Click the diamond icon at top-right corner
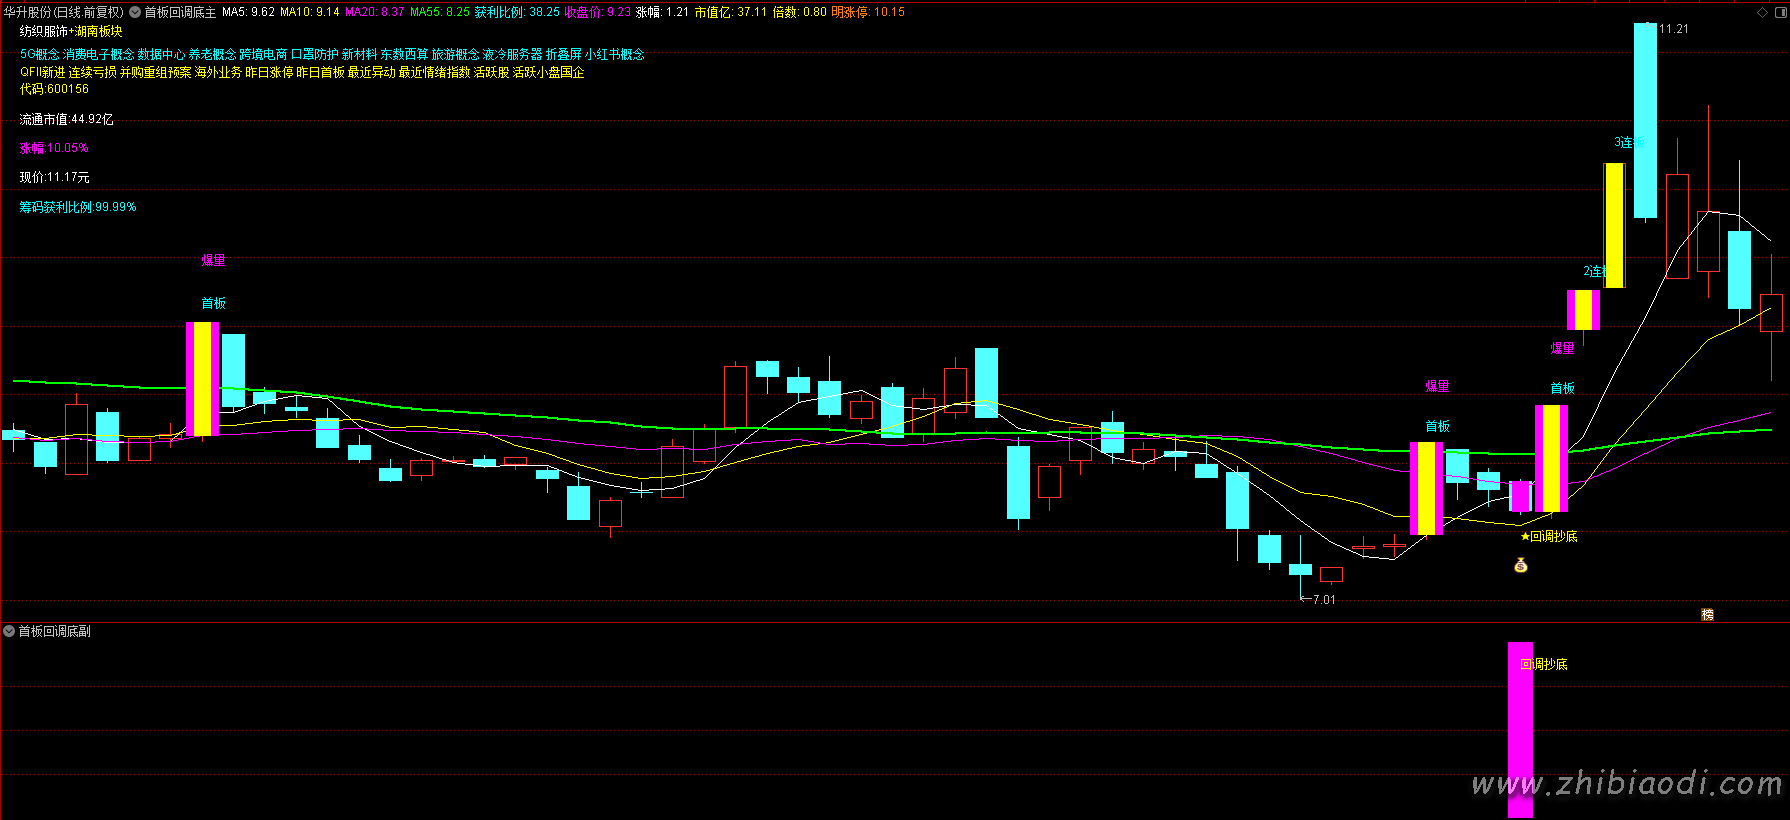 coord(1762,12)
